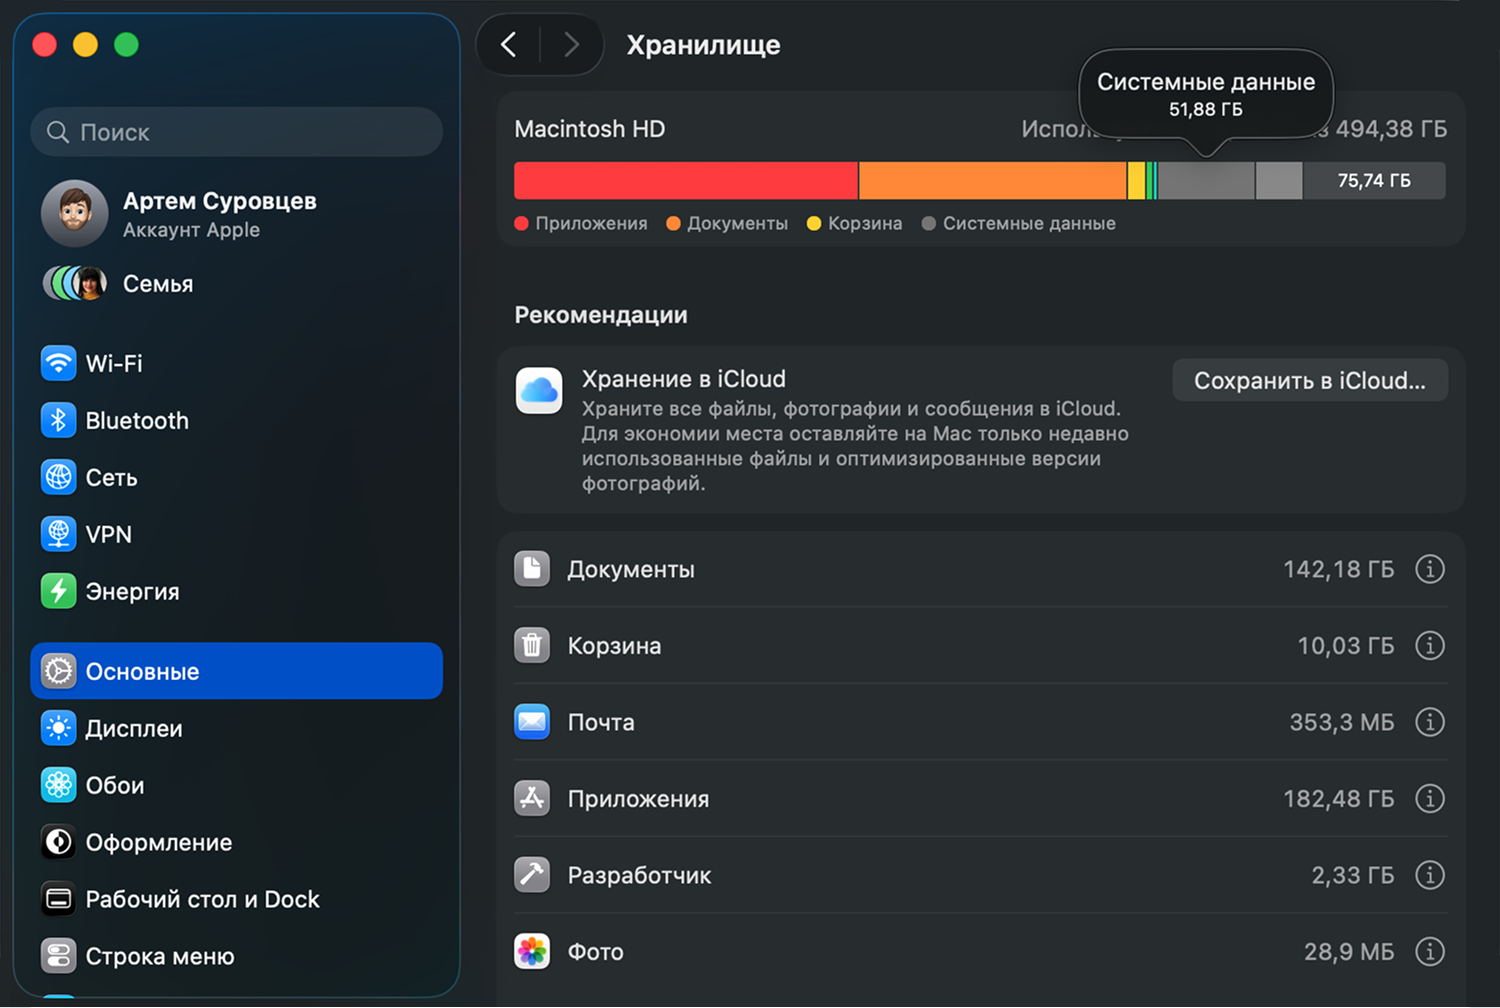Image resolution: width=1500 pixels, height=1008 pixels.
Task: Click the Сохранить в iCloud button
Action: pos(1310,380)
